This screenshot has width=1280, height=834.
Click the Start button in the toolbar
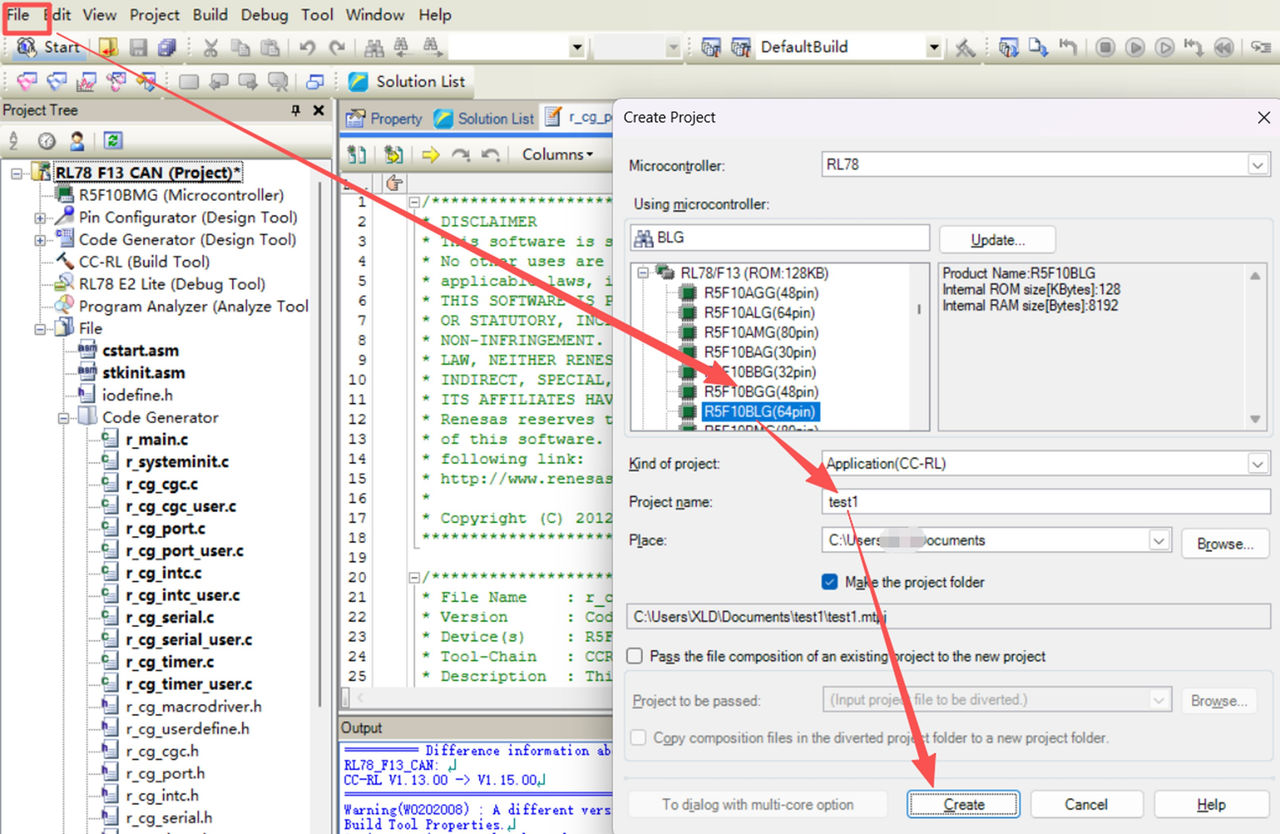pos(48,47)
